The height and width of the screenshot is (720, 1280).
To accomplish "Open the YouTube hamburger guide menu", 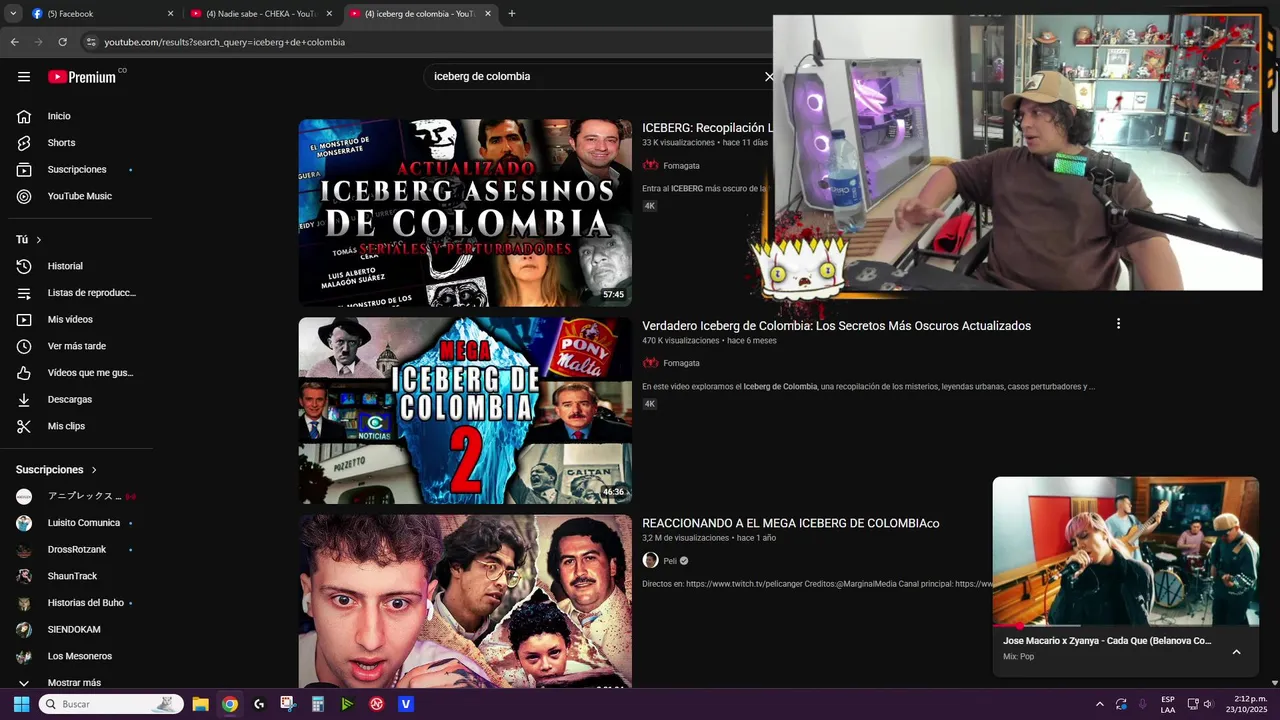I will (24, 77).
